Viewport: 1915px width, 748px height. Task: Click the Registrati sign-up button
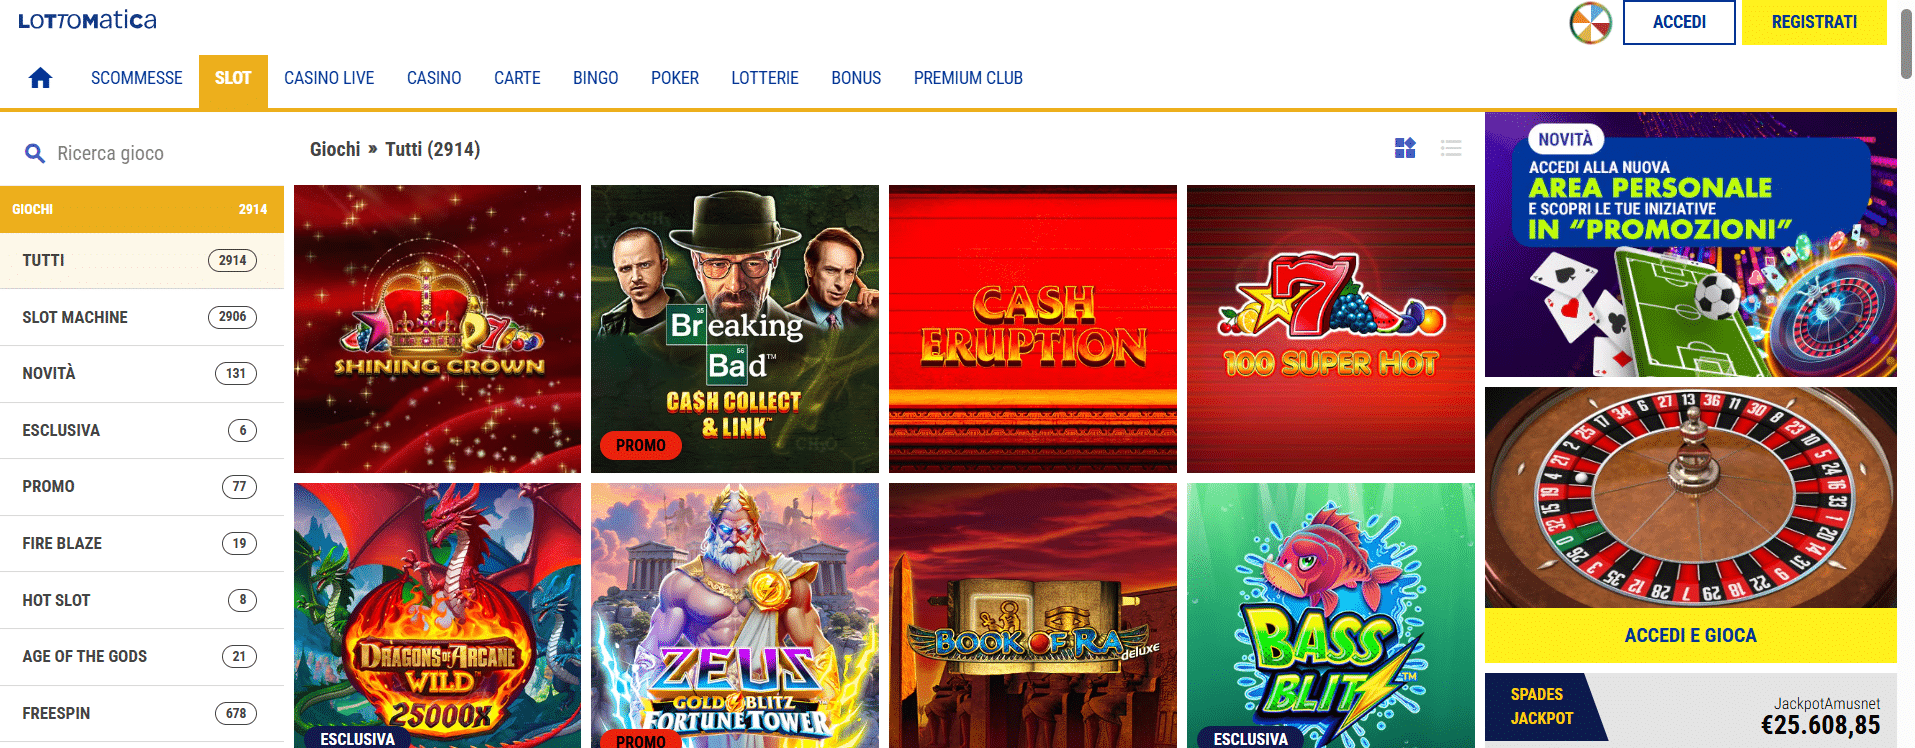[1814, 22]
